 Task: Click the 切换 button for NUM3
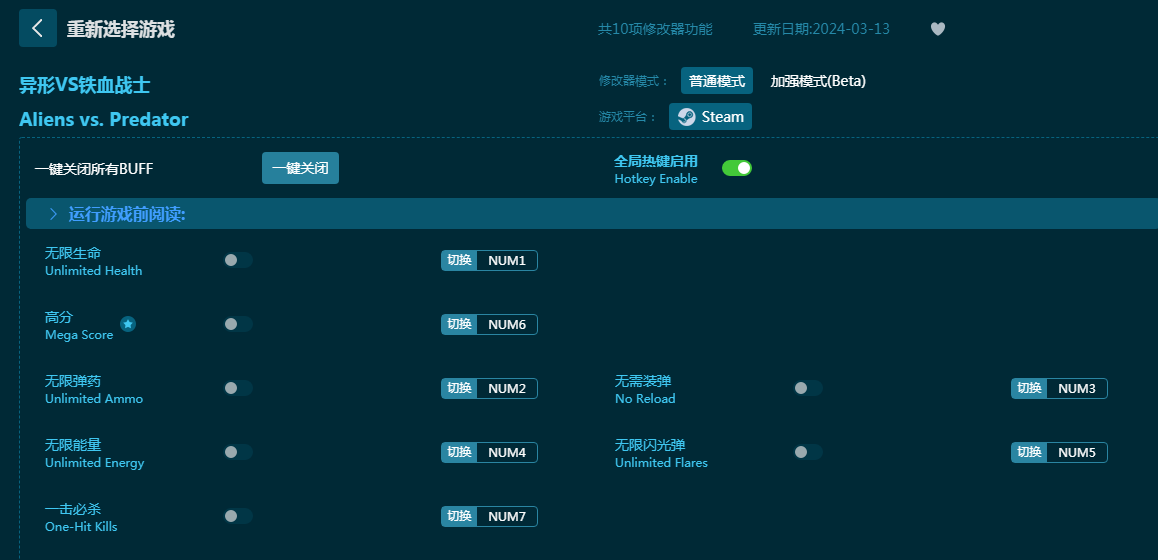(x=1029, y=388)
